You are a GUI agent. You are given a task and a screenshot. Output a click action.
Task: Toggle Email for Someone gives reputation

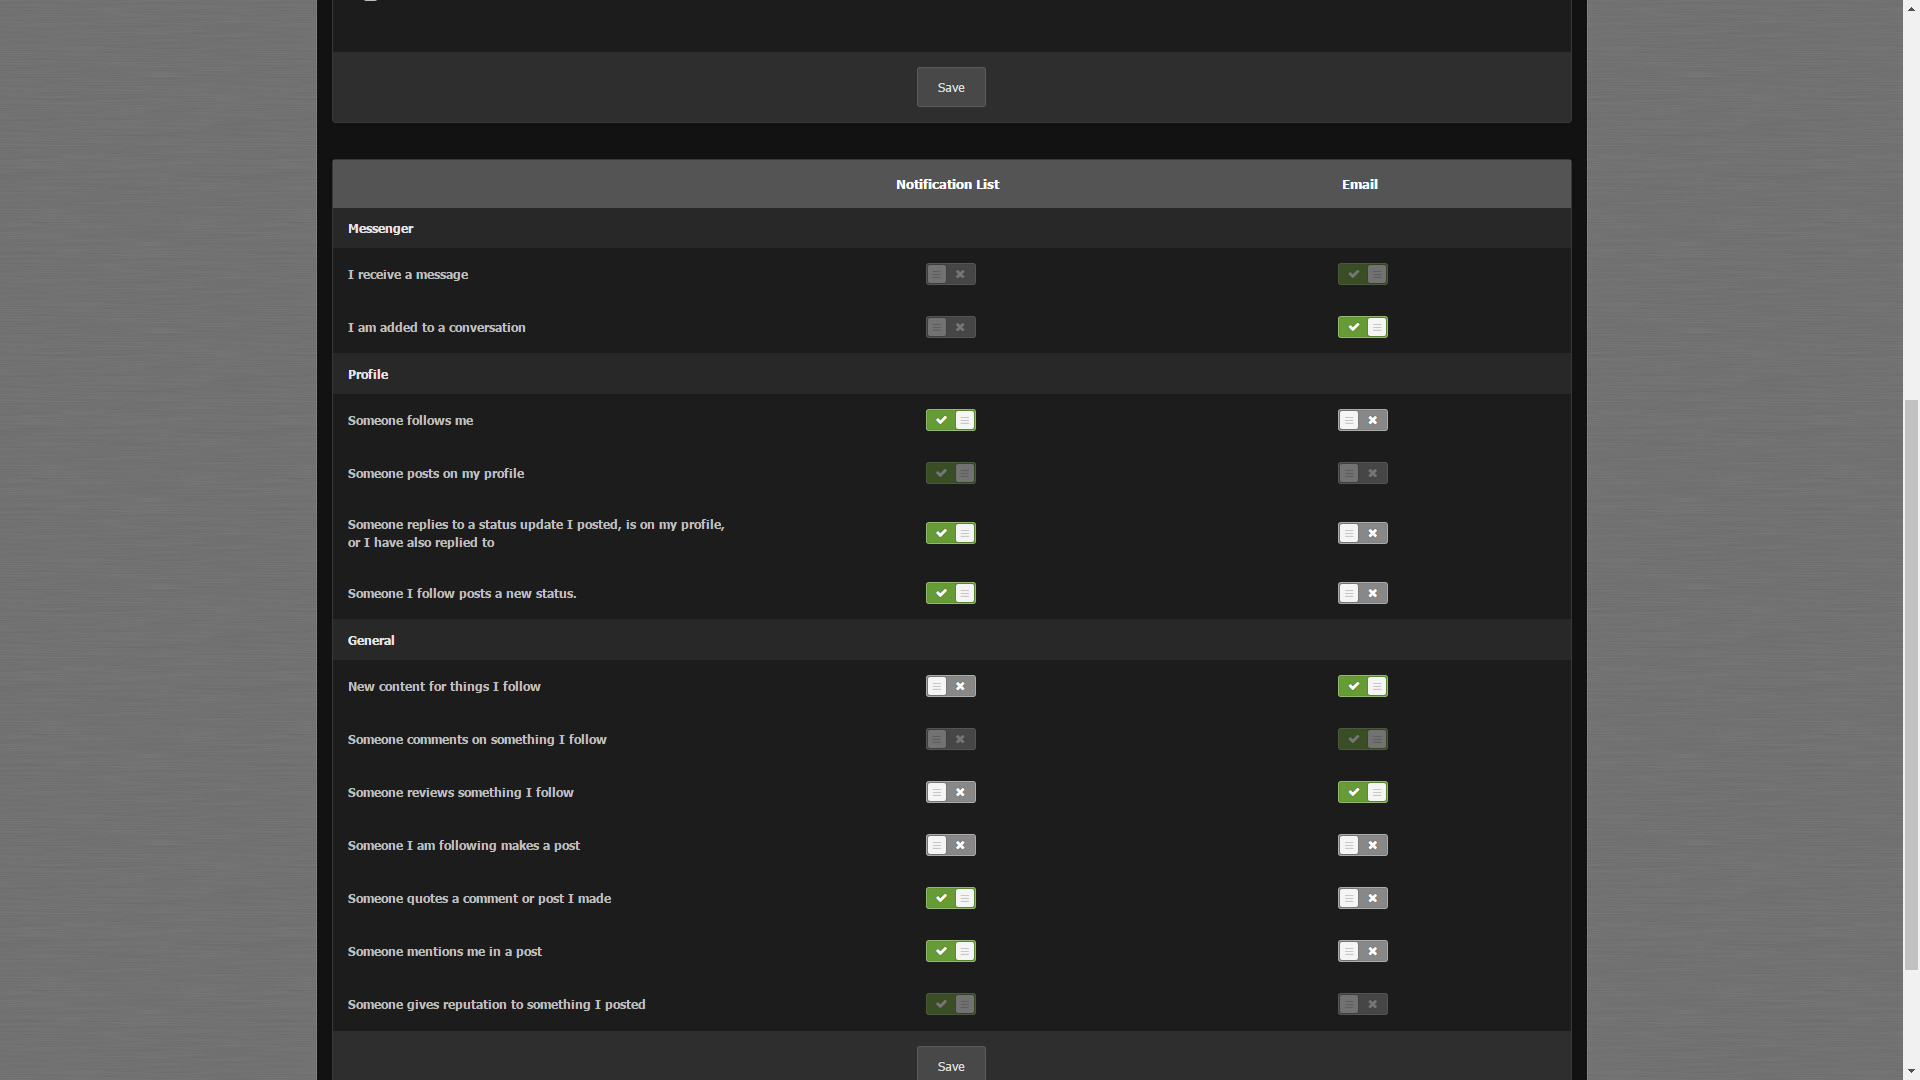coord(1362,1004)
